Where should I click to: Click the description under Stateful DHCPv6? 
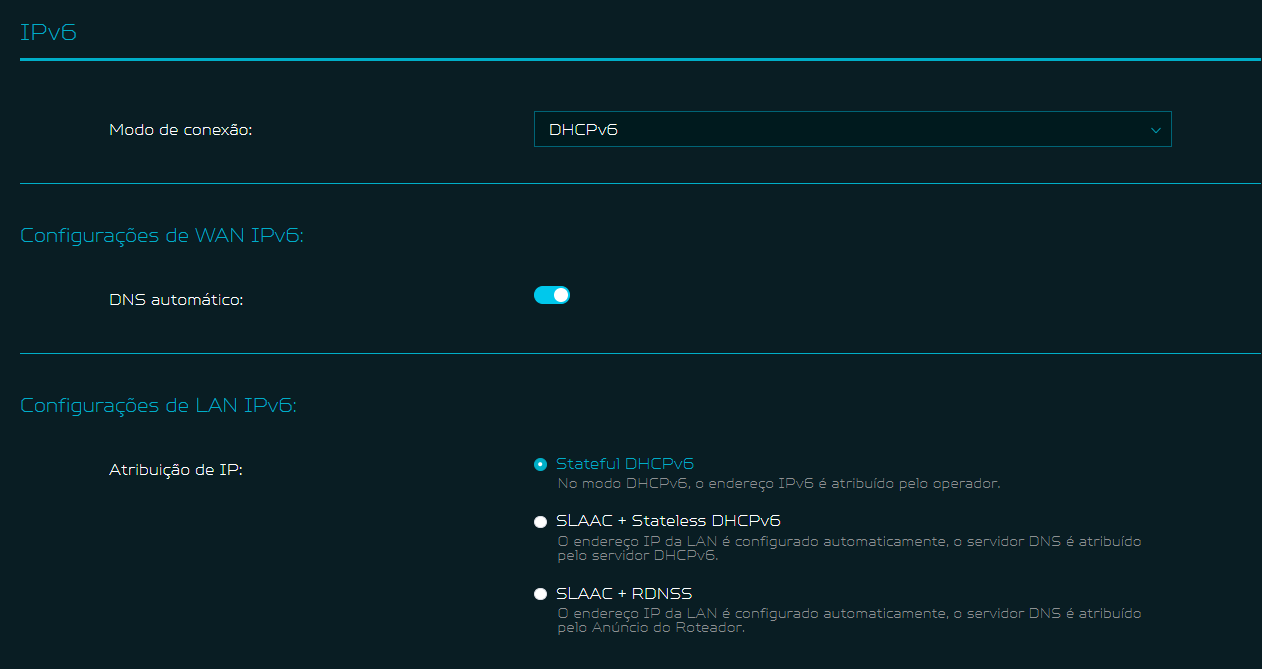coord(778,484)
